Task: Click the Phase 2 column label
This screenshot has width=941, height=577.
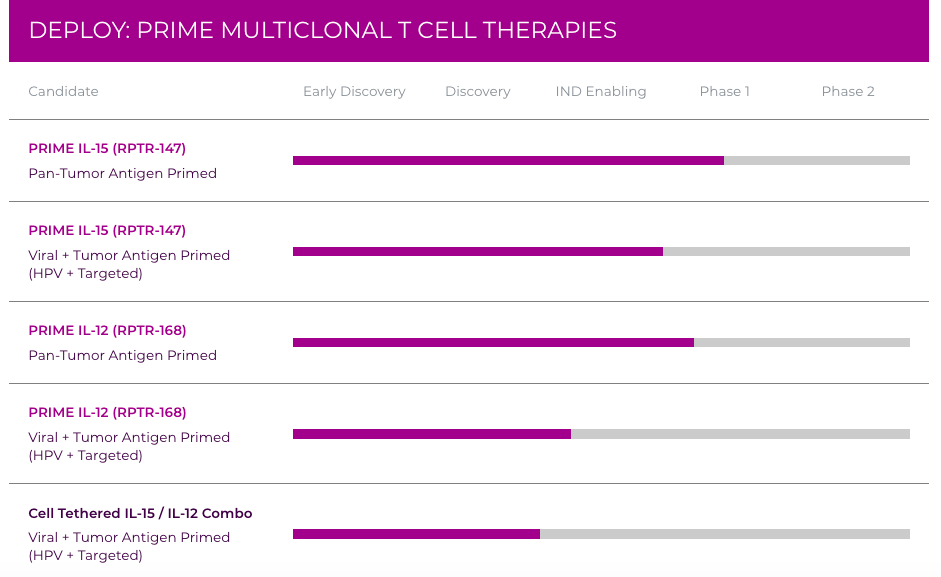Action: coord(847,91)
